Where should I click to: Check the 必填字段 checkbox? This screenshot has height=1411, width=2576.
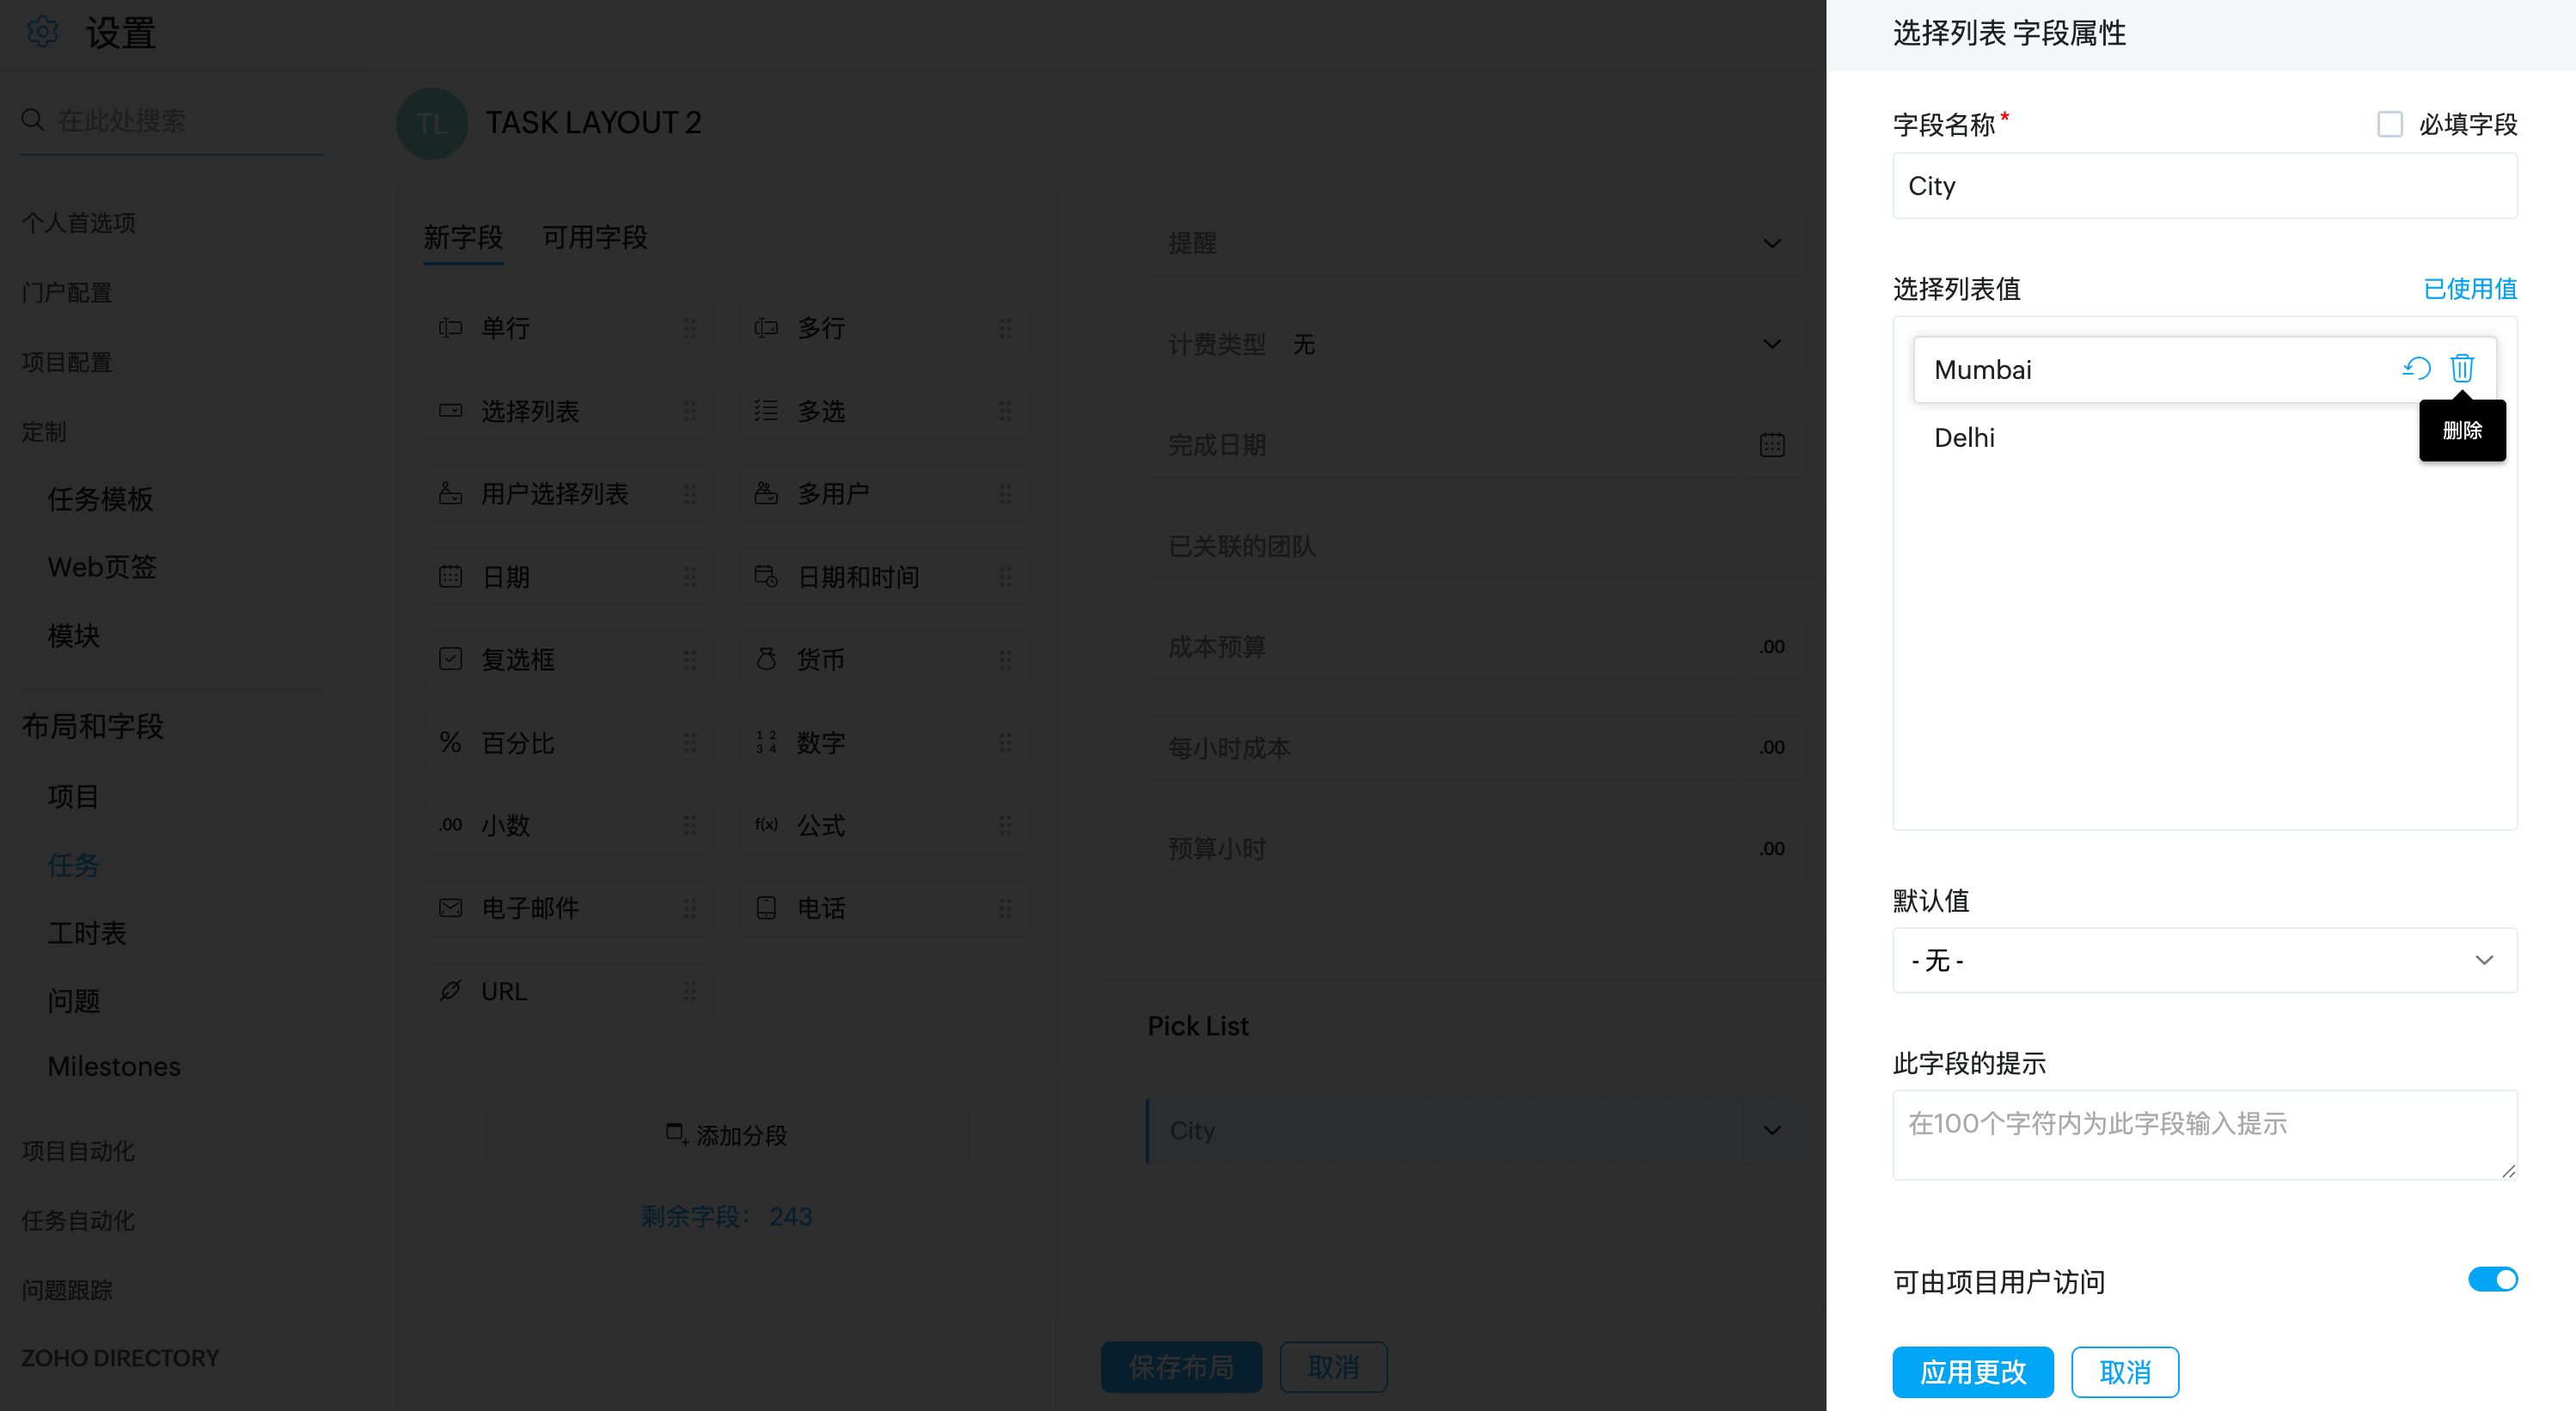point(2389,124)
